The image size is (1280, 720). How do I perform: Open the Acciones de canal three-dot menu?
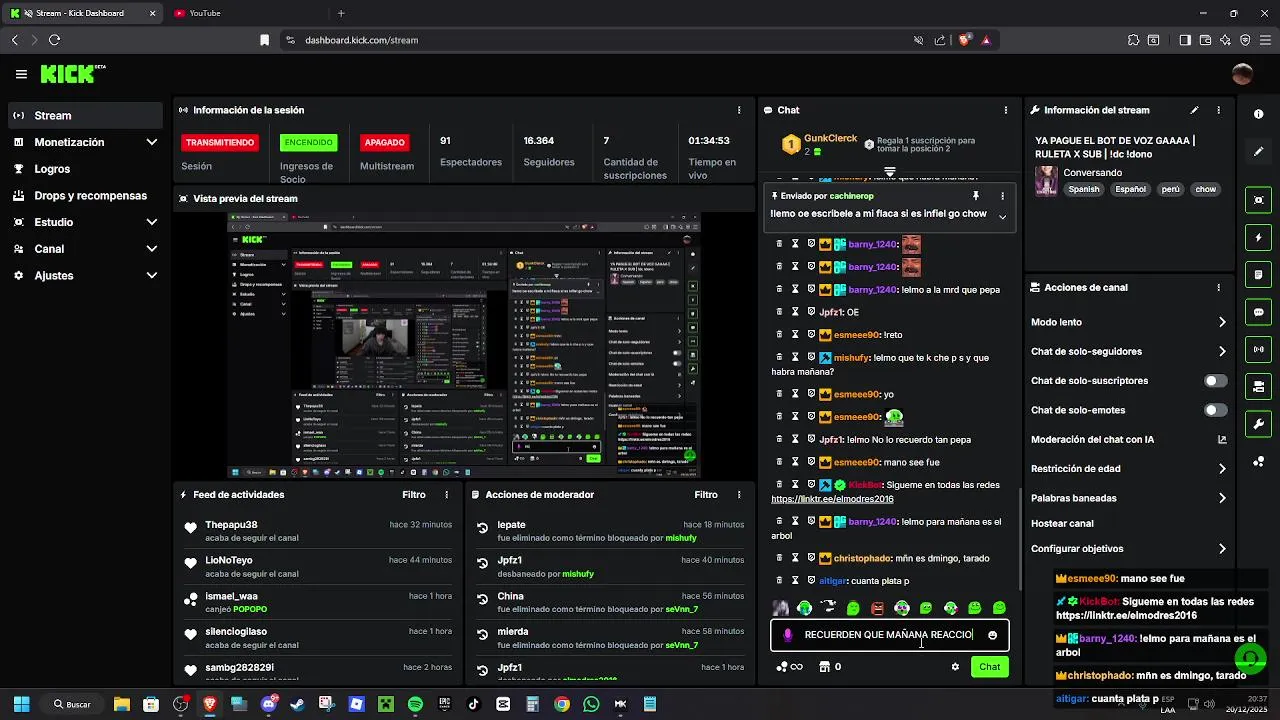pos(1218,287)
